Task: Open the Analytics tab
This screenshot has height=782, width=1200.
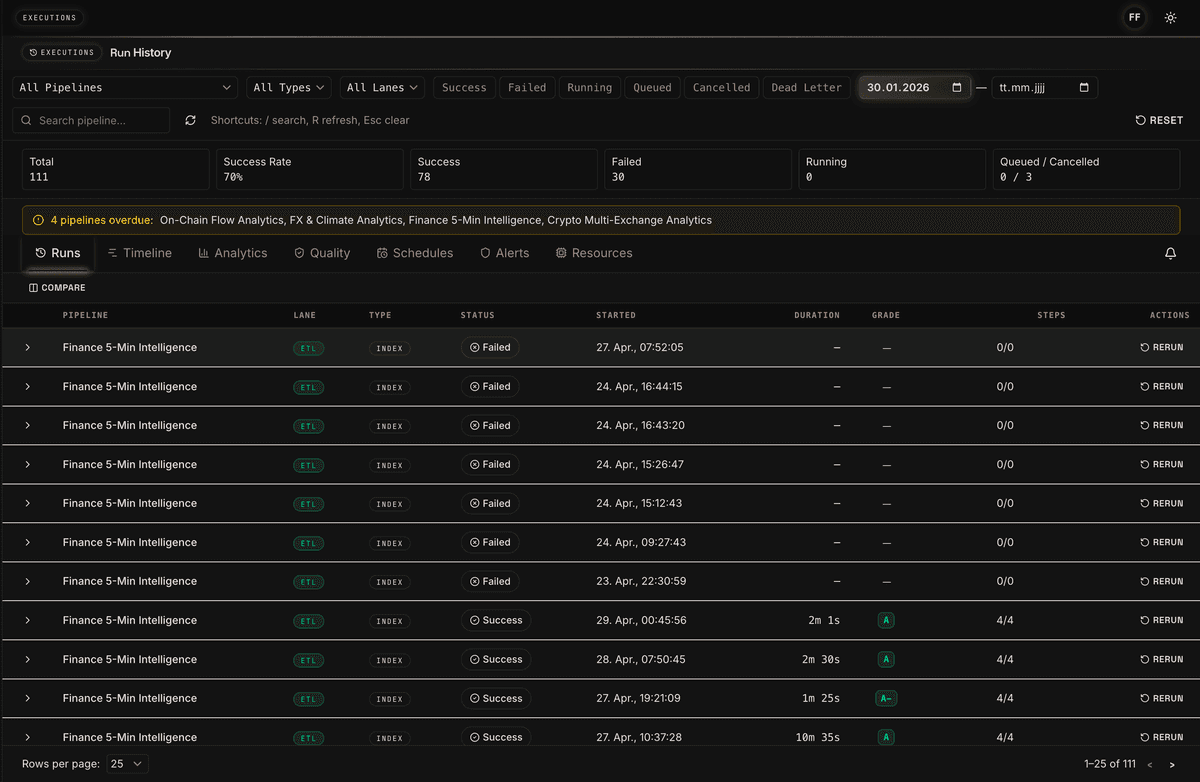Action: [x=233, y=254]
